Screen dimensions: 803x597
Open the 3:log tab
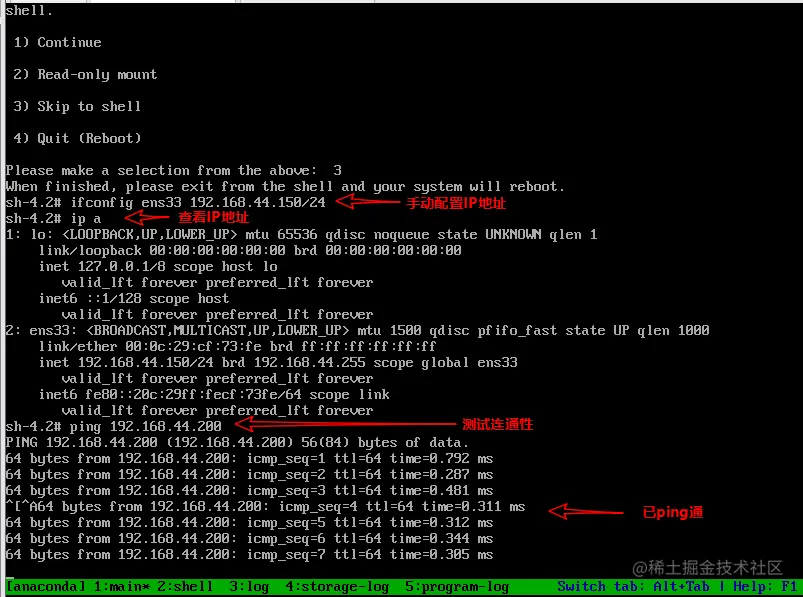point(249,587)
